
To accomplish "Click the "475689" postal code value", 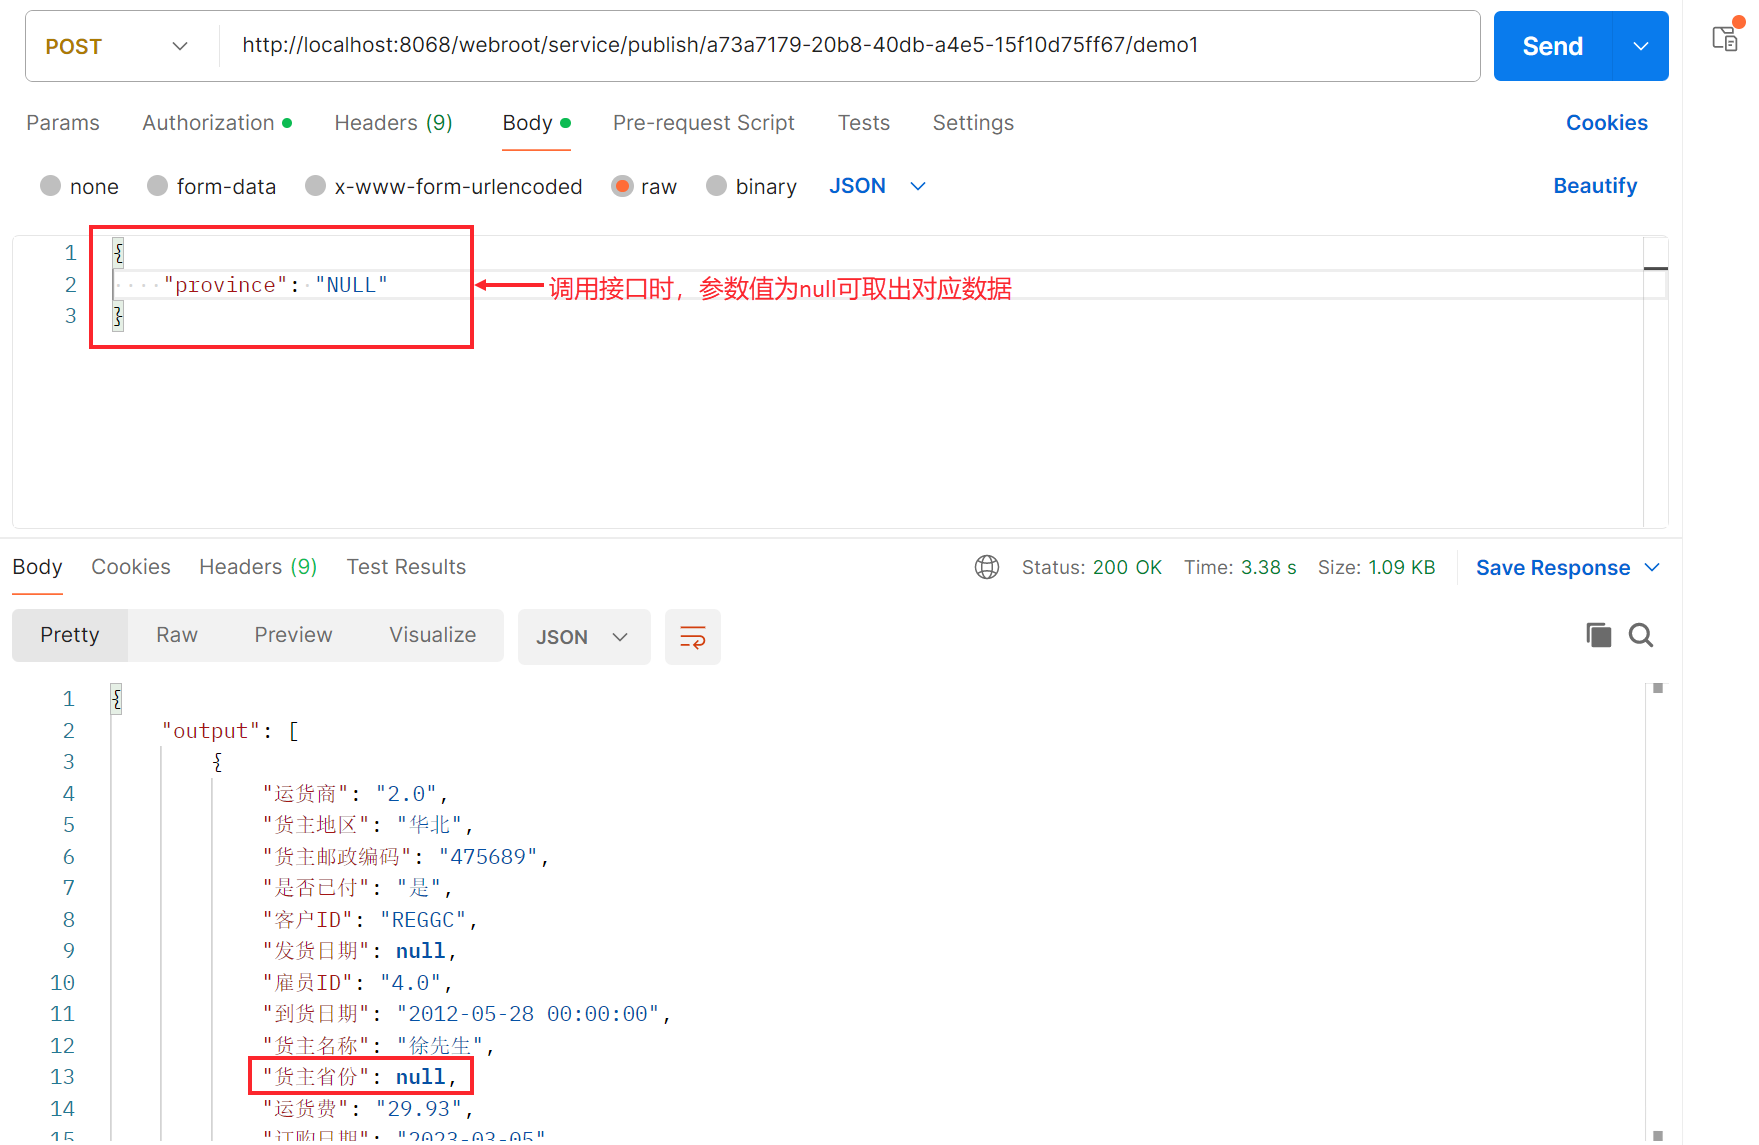I will 488,857.
